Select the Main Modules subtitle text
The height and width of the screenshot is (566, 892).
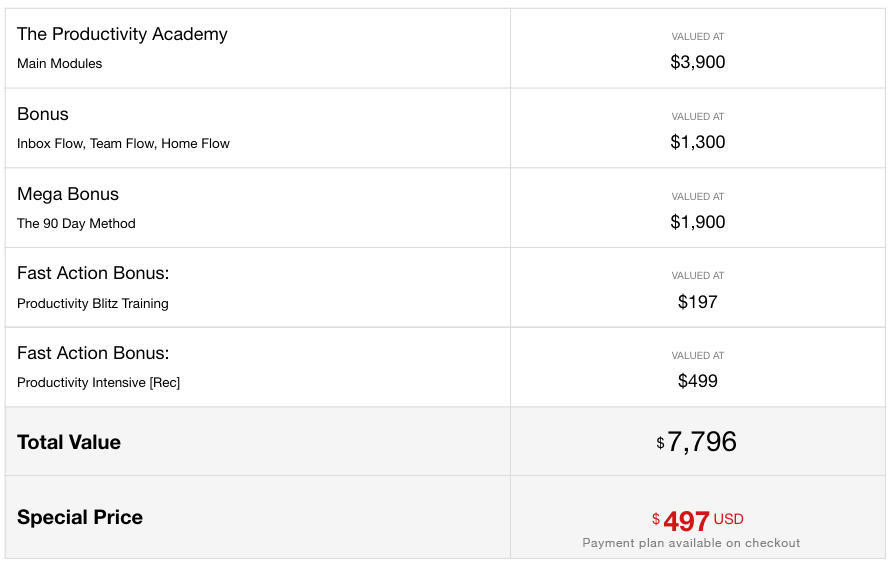click(x=59, y=64)
